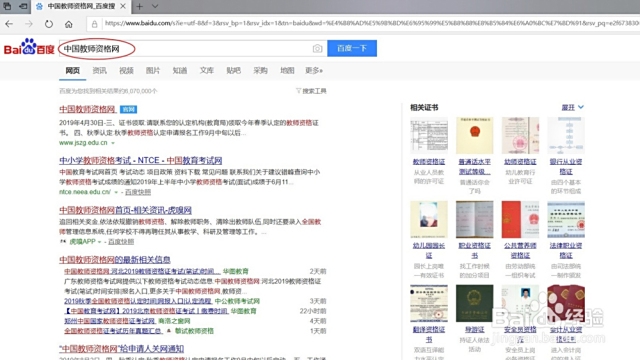Expand arrow next to ntce.neea.edu.cn
The height and width of the screenshot is (360, 640).
(116, 192)
